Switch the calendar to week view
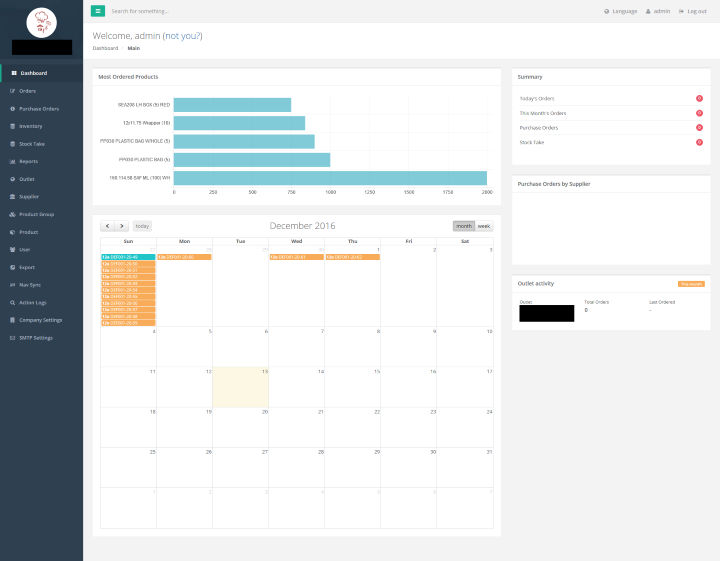 coord(484,226)
